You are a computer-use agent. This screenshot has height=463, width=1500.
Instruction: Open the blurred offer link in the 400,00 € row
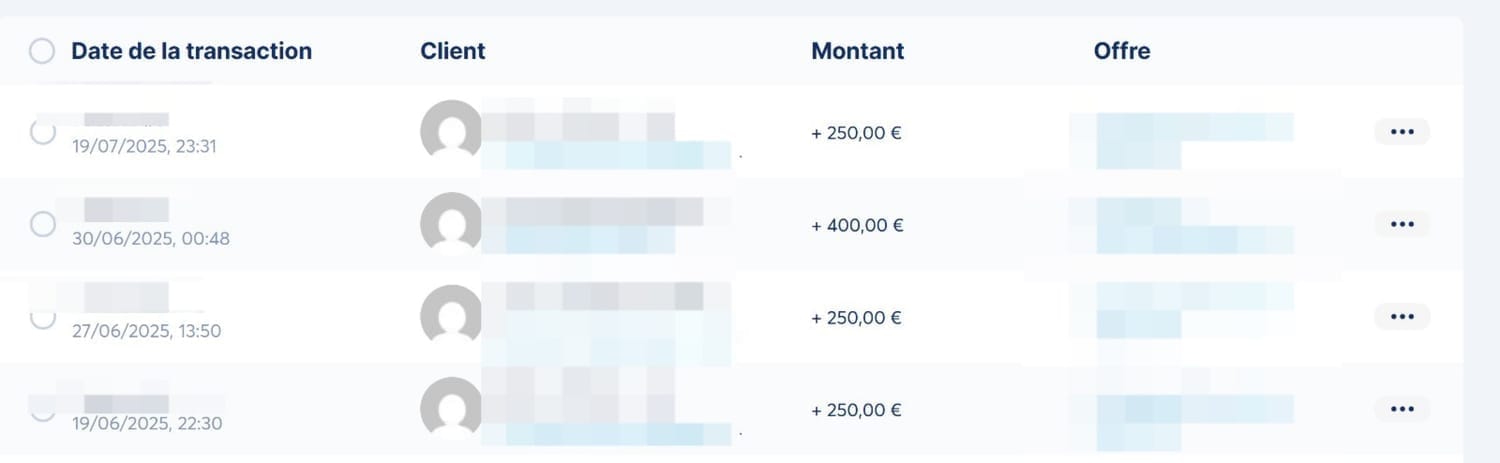click(1195, 225)
